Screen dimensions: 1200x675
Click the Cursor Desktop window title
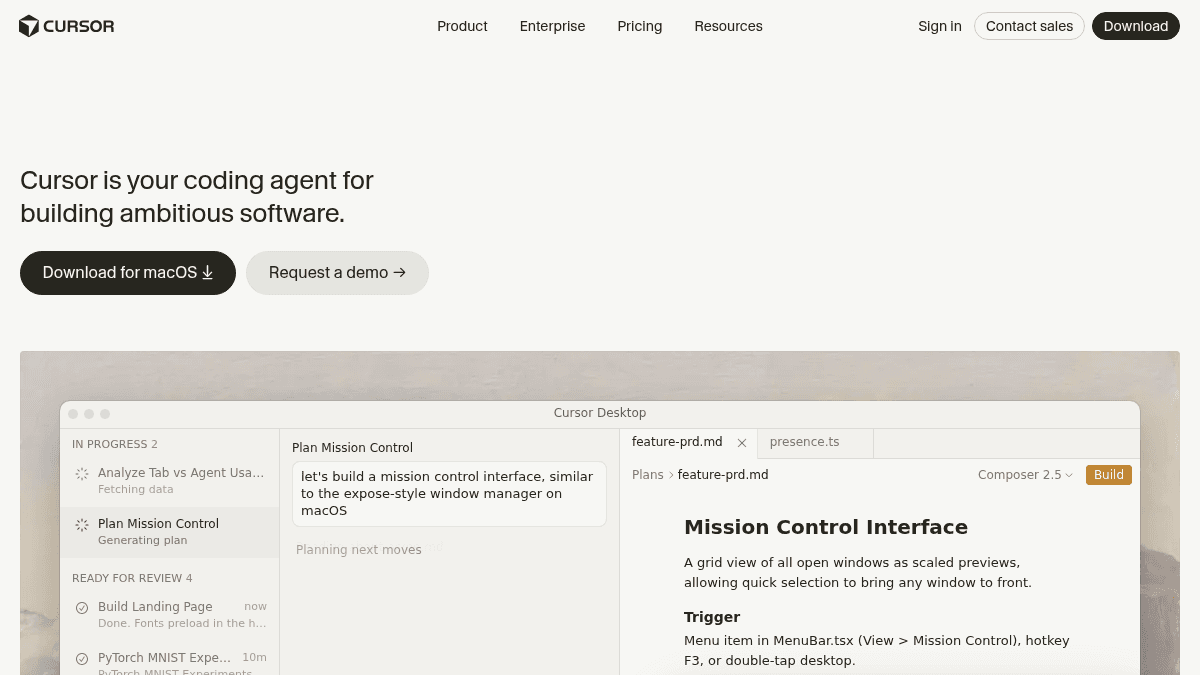600,413
